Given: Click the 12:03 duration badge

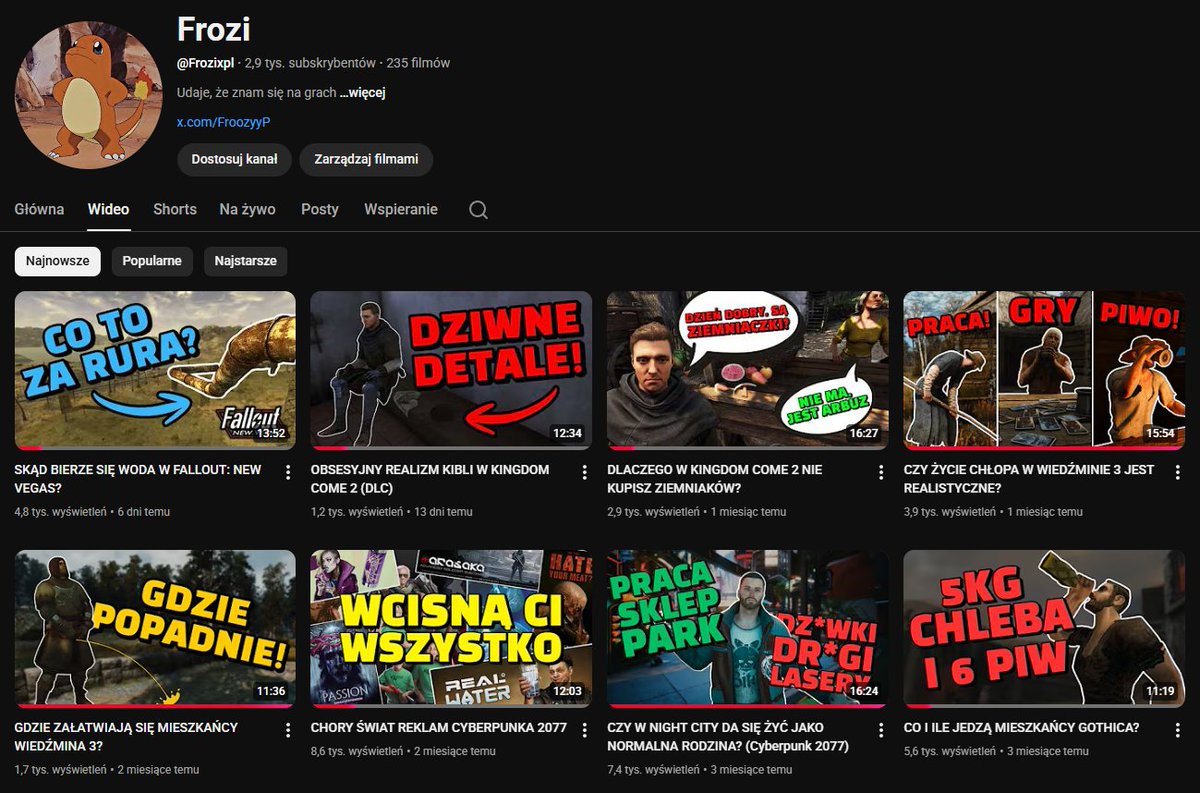Looking at the screenshot, I should click(x=567, y=692).
